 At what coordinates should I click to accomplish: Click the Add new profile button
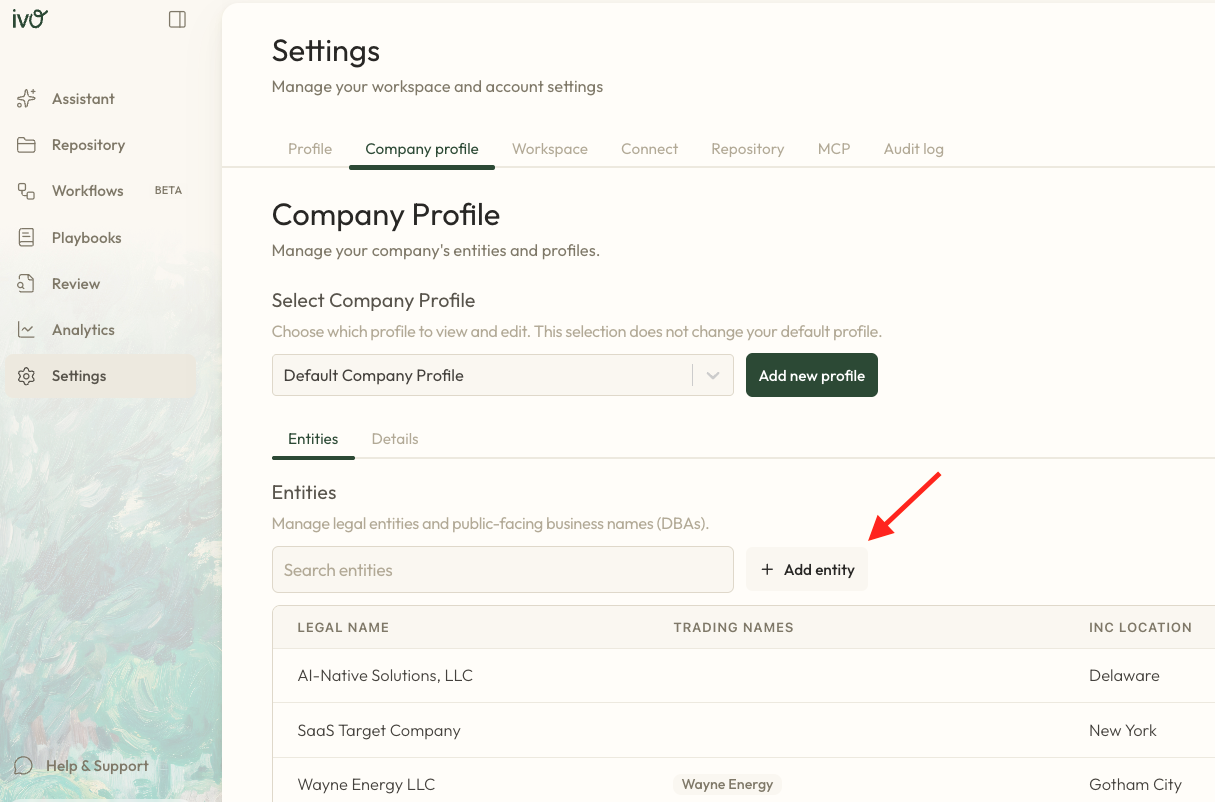click(811, 376)
